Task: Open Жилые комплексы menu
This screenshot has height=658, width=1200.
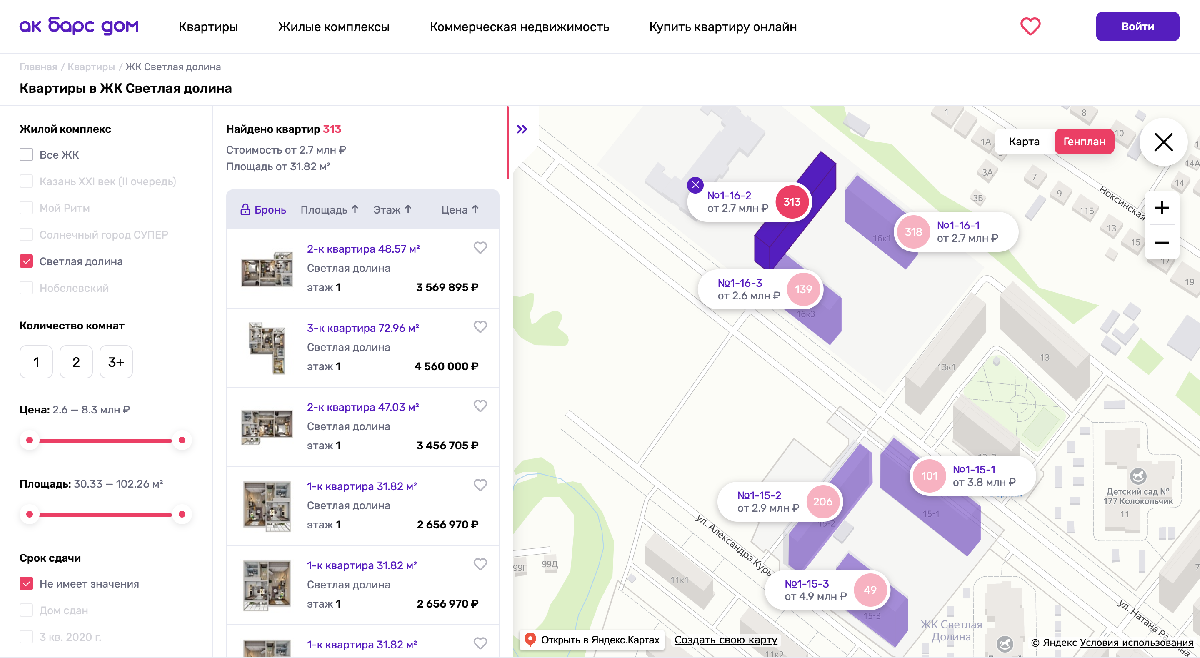Action: pos(334,27)
